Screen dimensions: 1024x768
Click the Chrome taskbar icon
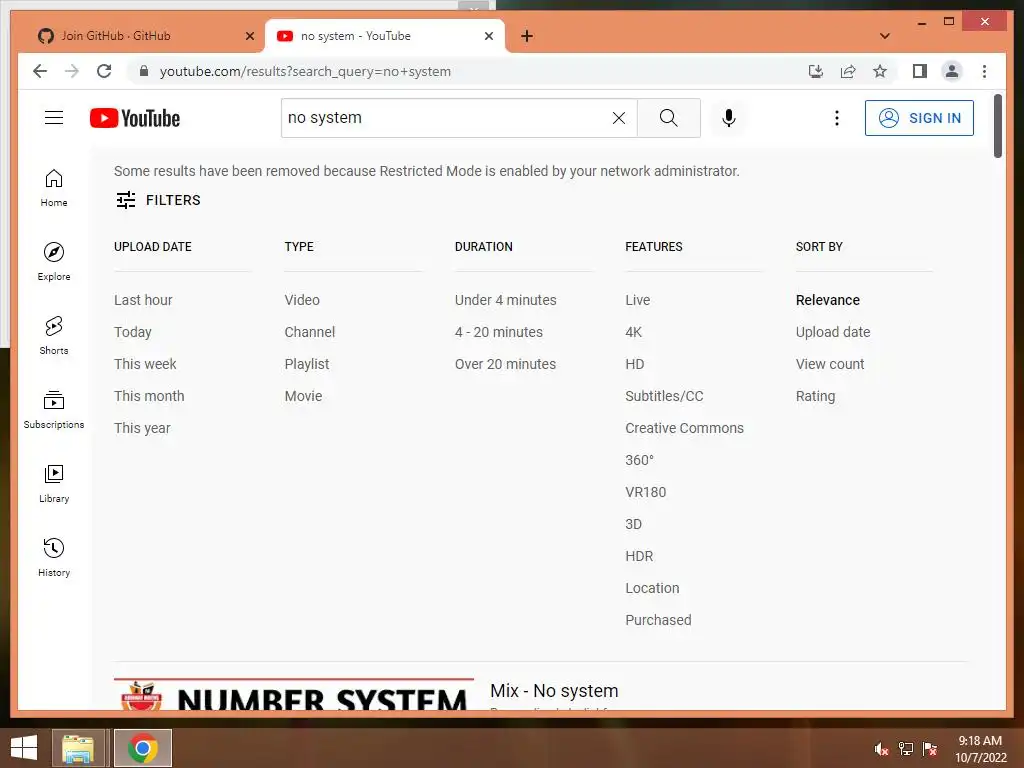coord(143,748)
